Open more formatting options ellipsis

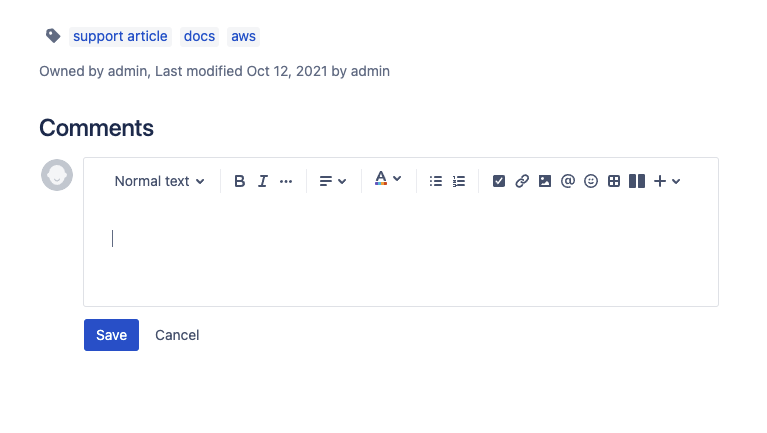click(286, 181)
